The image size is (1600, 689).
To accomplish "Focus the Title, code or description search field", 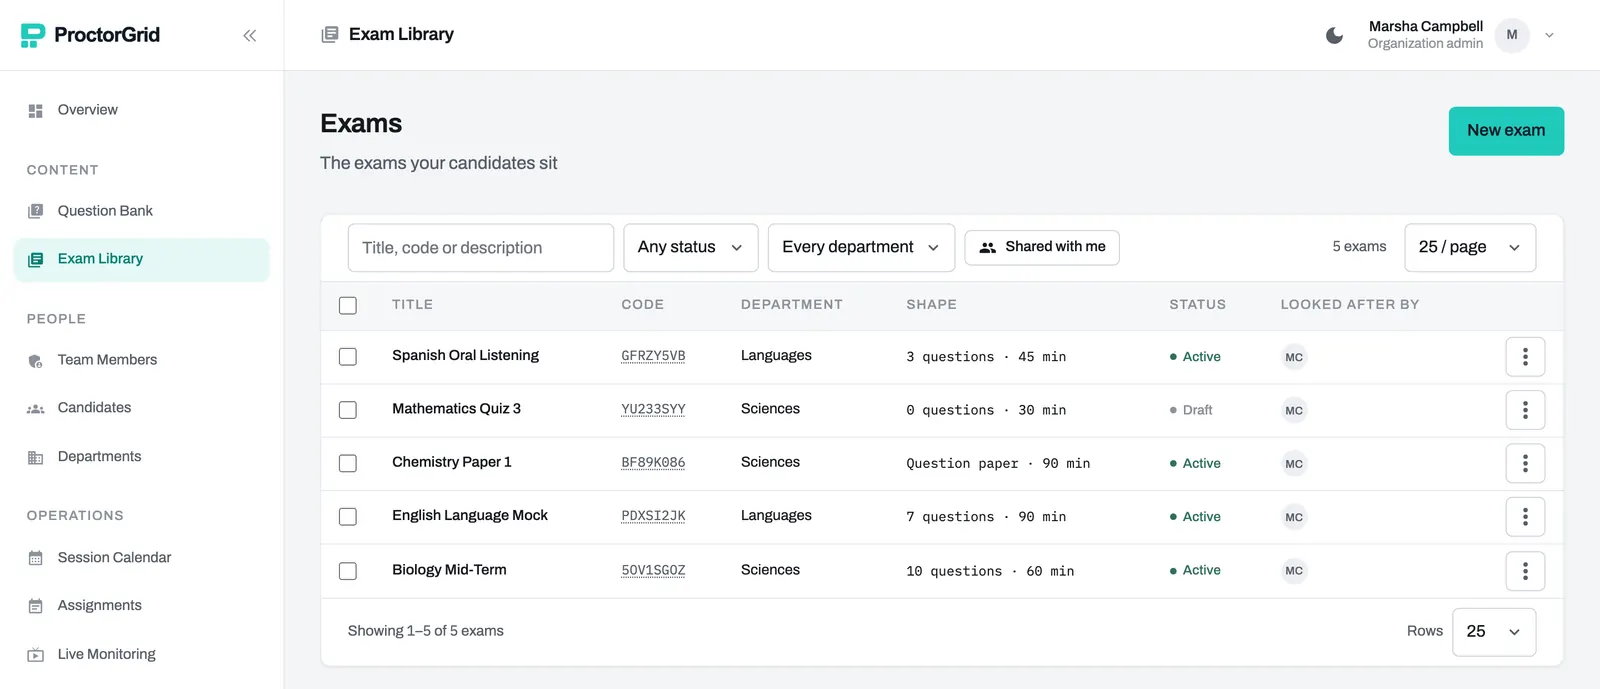I will click(x=481, y=248).
